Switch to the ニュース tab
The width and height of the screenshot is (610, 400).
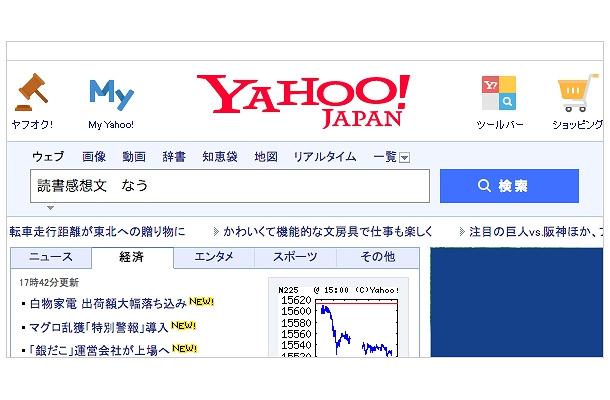(51, 257)
